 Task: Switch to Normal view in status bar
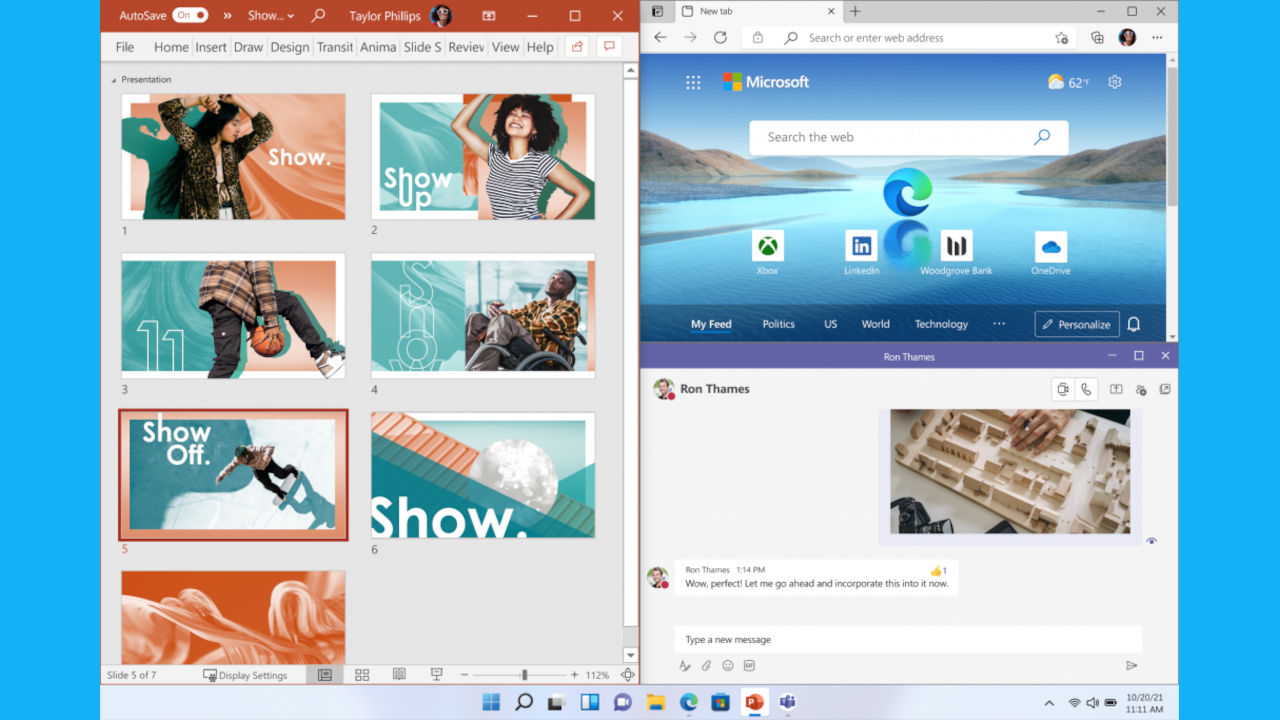pyautogui.click(x=325, y=675)
